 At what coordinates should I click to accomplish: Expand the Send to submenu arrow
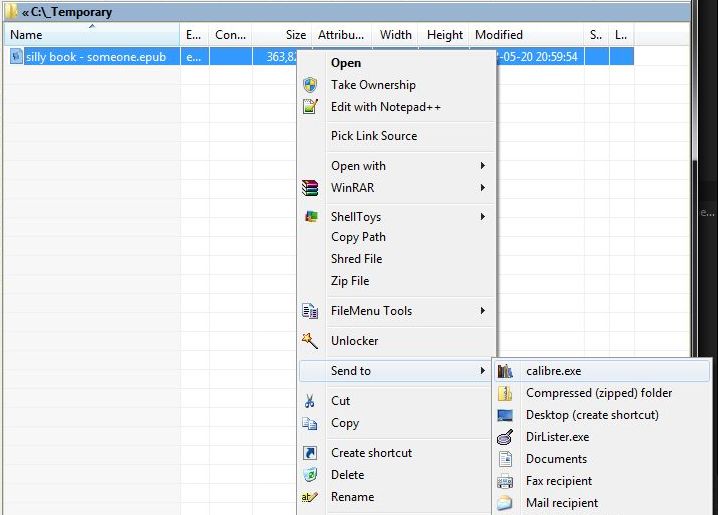tap(483, 371)
